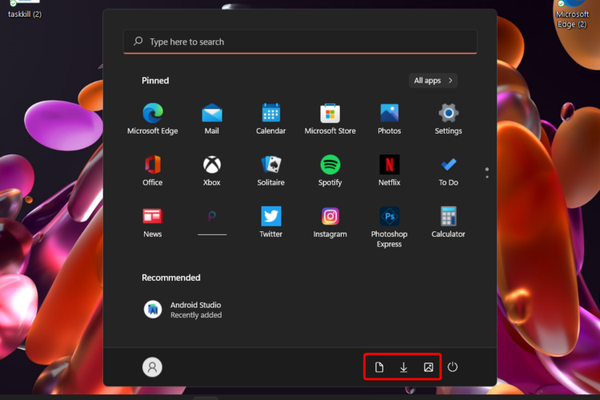The height and width of the screenshot is (400, 600).
Task: Open Microsoft Store
Action: click(x=330, y=119)
